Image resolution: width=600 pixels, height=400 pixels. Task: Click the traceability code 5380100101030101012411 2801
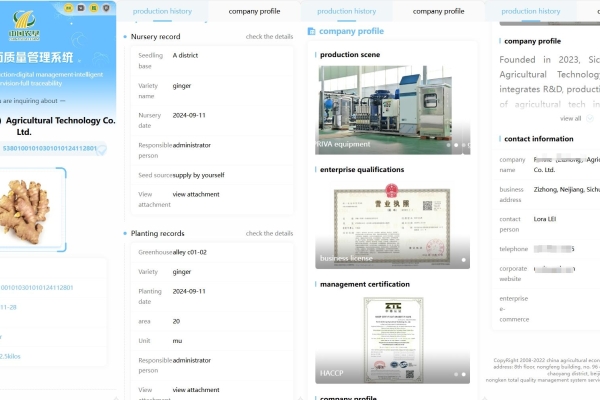[50, 149]
